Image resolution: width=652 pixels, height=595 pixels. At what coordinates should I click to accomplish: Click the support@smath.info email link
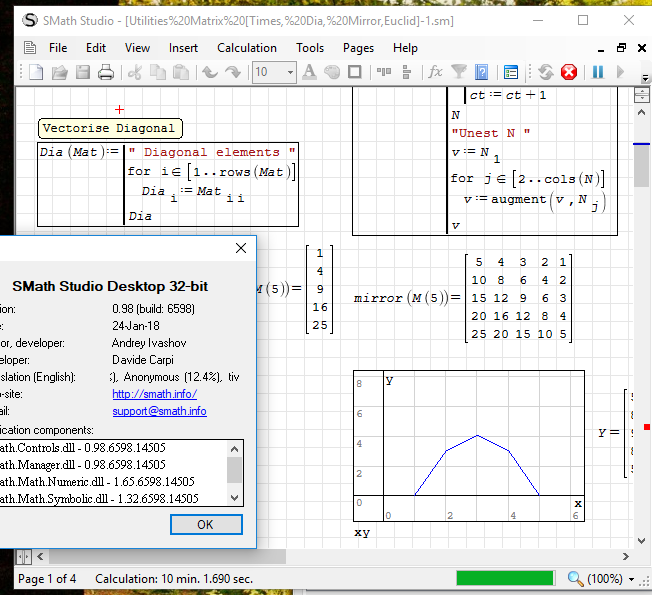point(159,411)
